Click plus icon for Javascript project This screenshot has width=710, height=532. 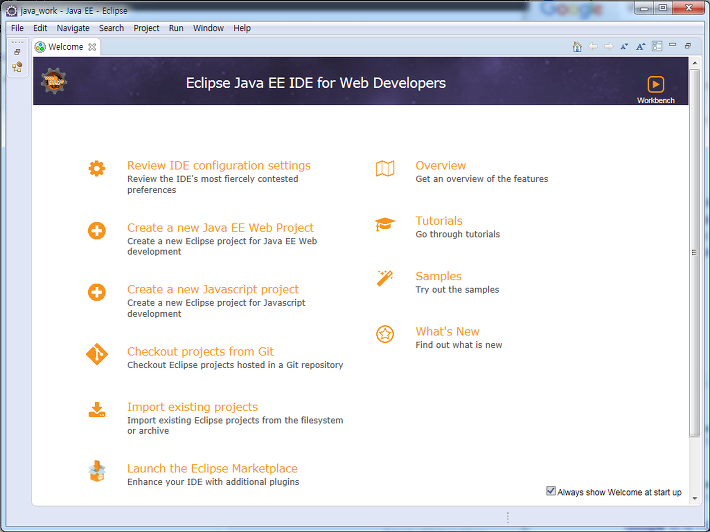(x=96, y=292)
